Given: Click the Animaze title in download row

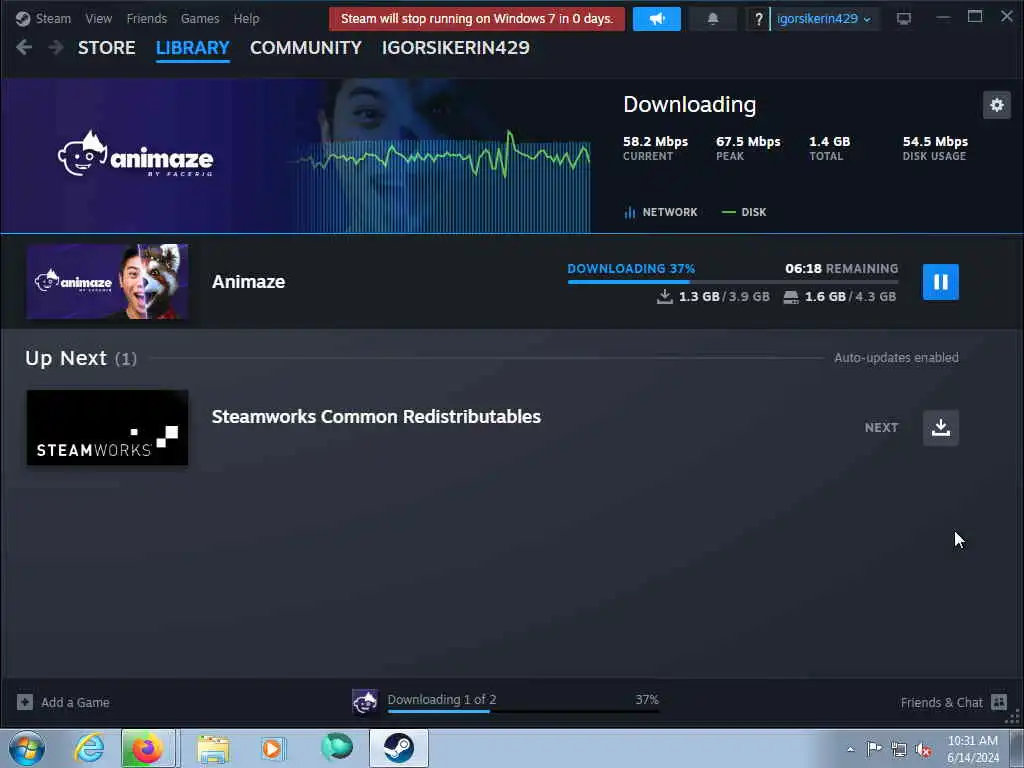Looking at the screenshot, I should coord(248,281).
